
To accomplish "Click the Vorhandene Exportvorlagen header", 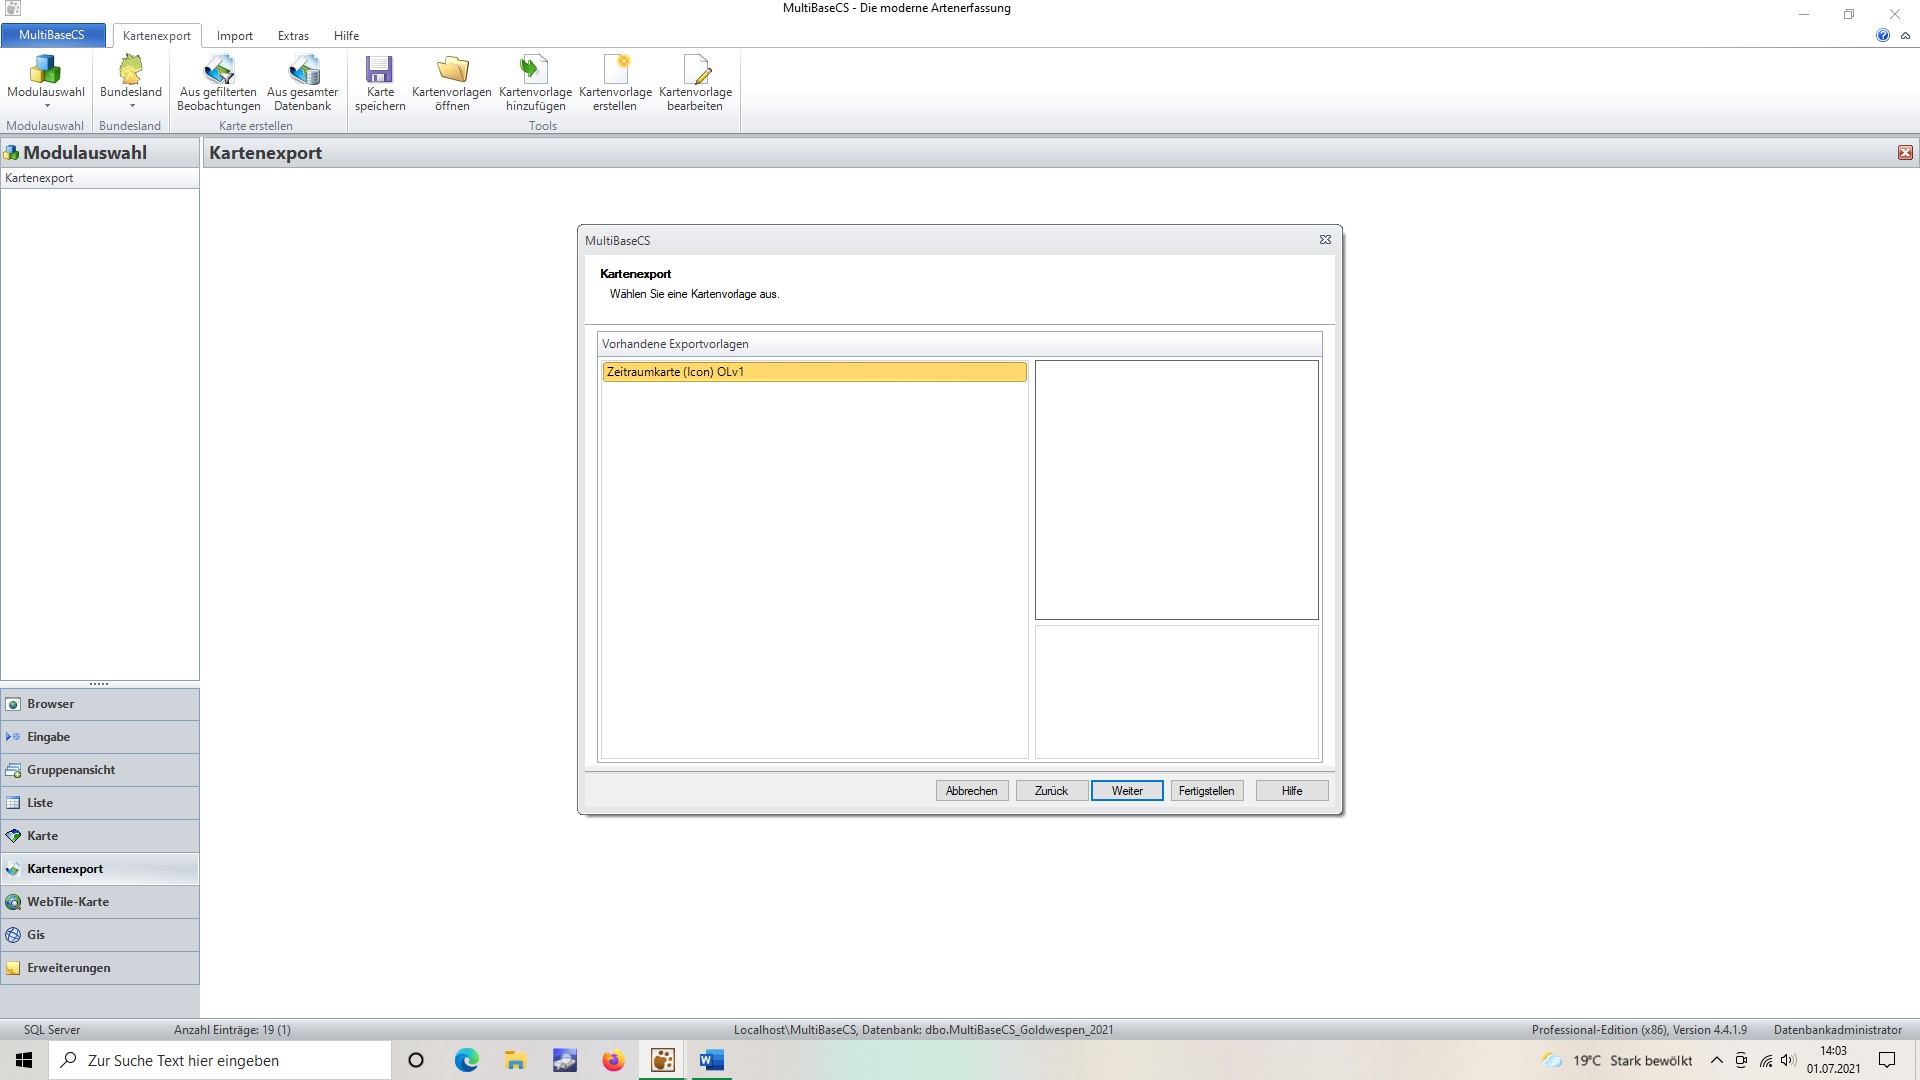I will pos(960,344).
